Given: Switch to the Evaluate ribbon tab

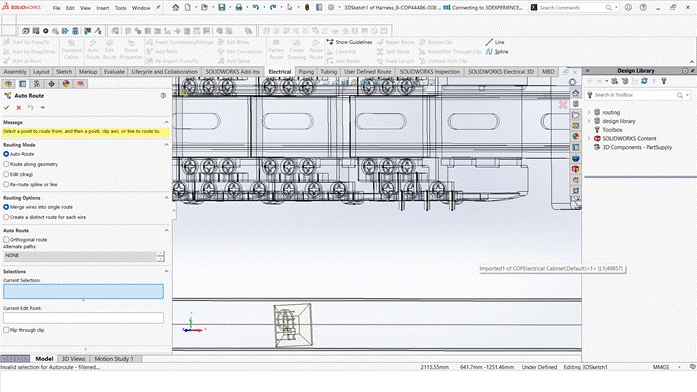Looking at the screenshot, I should pyautogui.click(x=114, y=72).
